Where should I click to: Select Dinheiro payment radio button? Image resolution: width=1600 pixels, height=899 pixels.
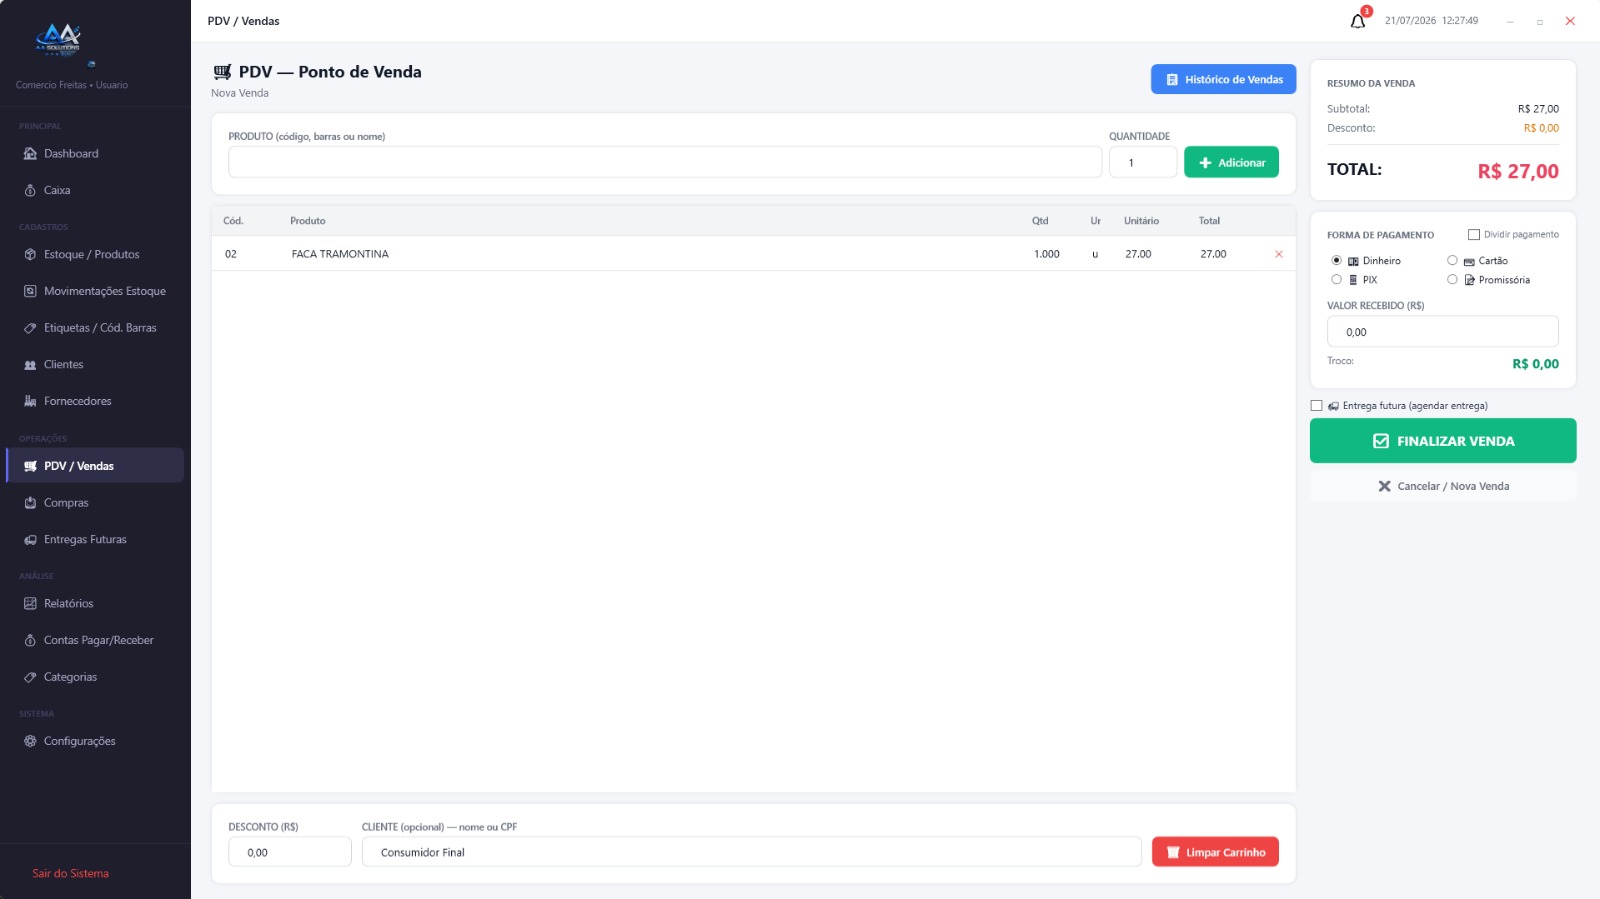pyautogui.click(x=1336, y=260)
